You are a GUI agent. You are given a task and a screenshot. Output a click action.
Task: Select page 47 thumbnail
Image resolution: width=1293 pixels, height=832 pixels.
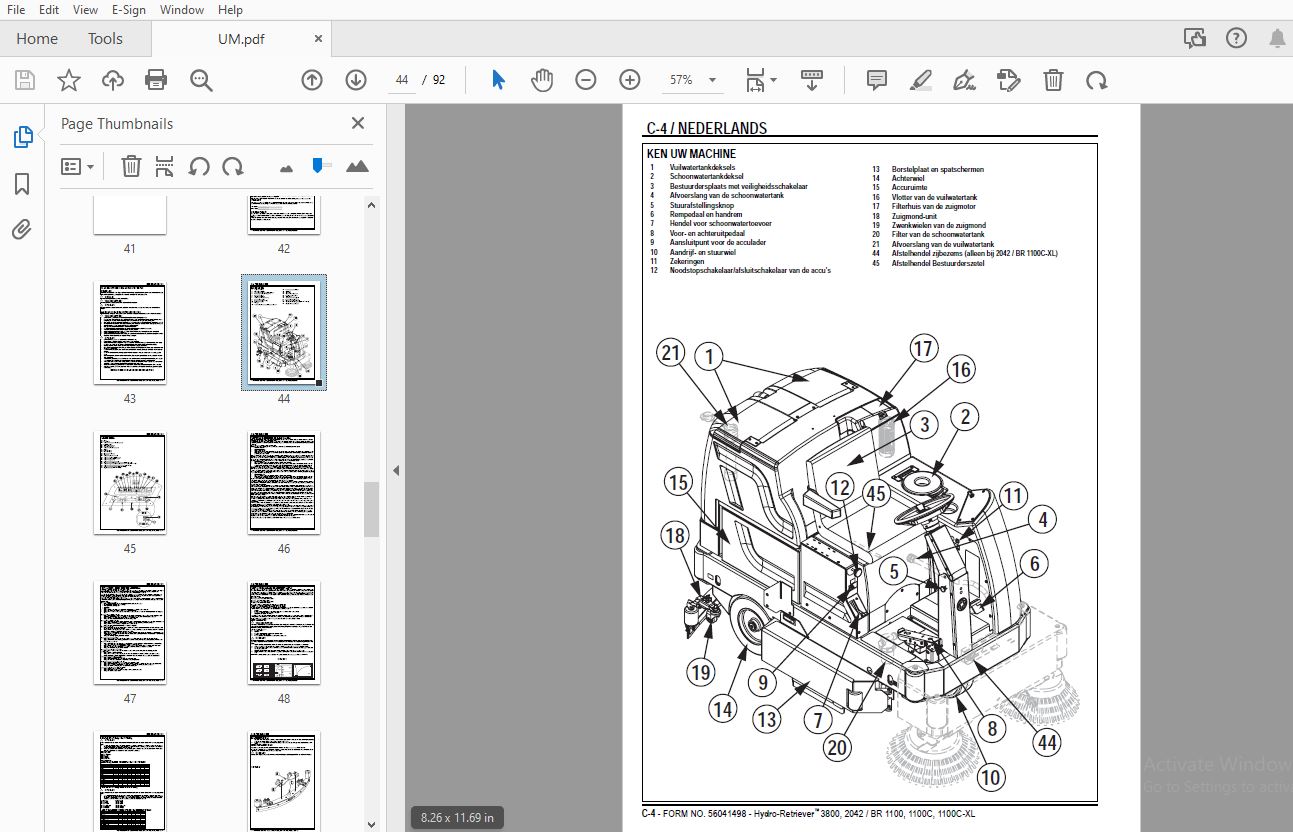pyautogui.click(x=130, y=632)
